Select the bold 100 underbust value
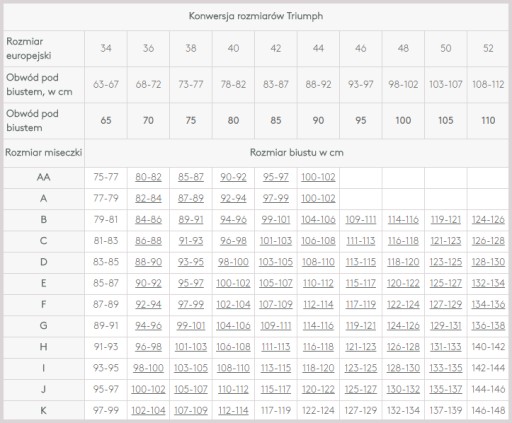 [x=403, y=120]
